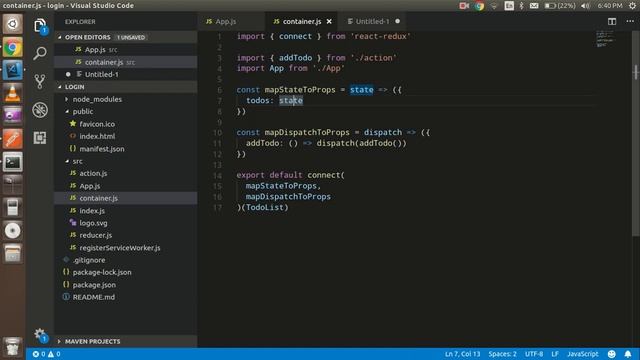Open the Source Control view
The image size is (640, 360).
[x=40, y=81]
